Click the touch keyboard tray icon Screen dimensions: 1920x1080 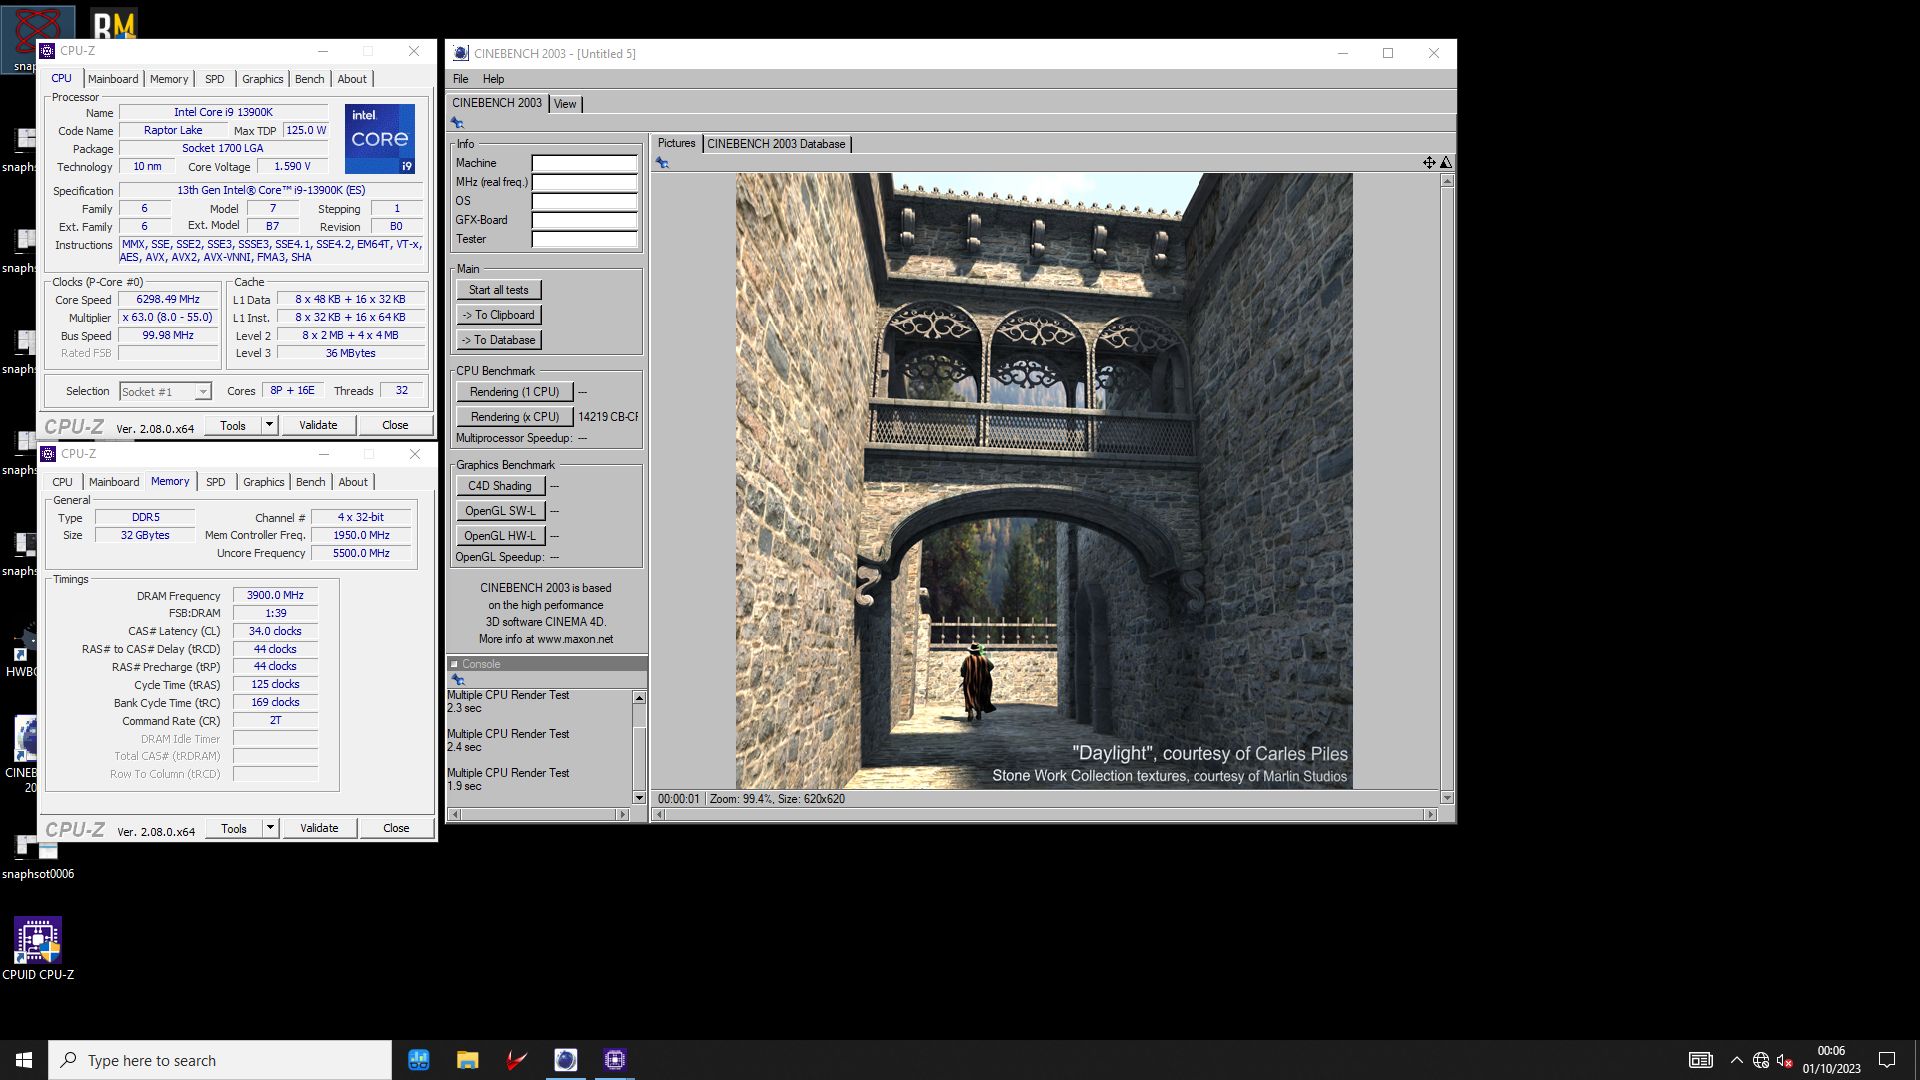click(1700, 1060)
